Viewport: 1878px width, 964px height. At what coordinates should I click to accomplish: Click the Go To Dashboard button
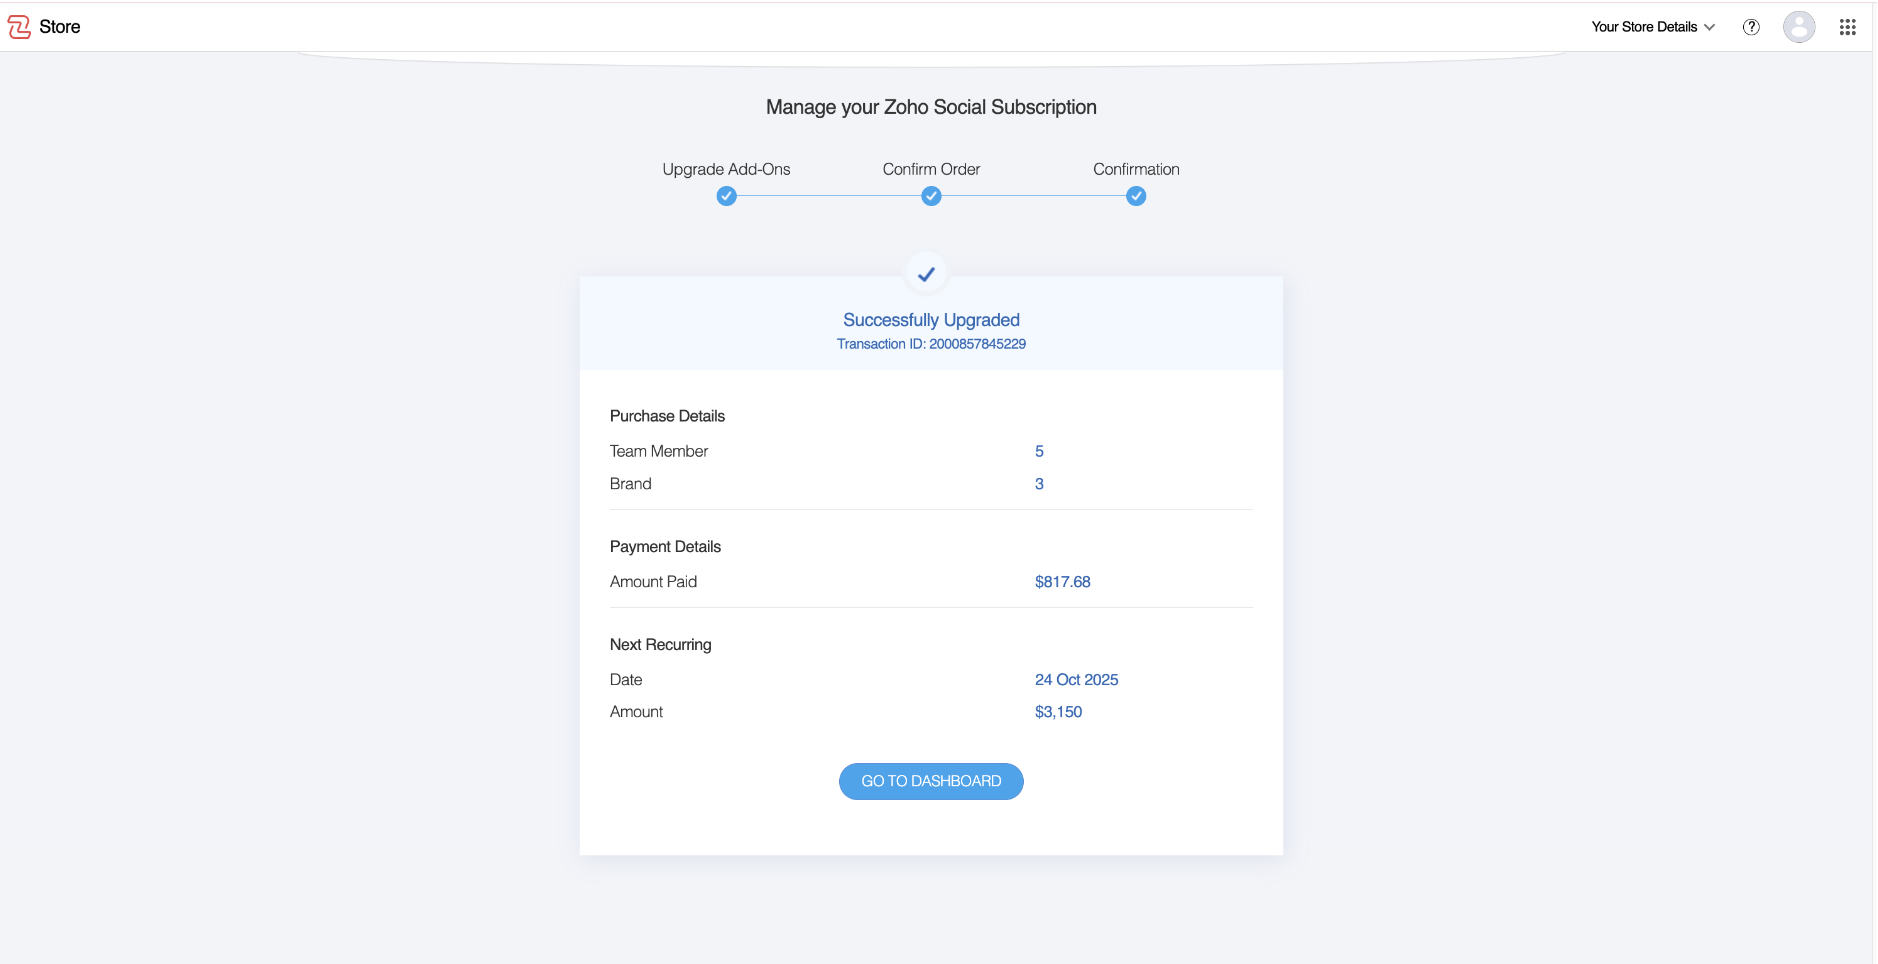tap(931, 781)
